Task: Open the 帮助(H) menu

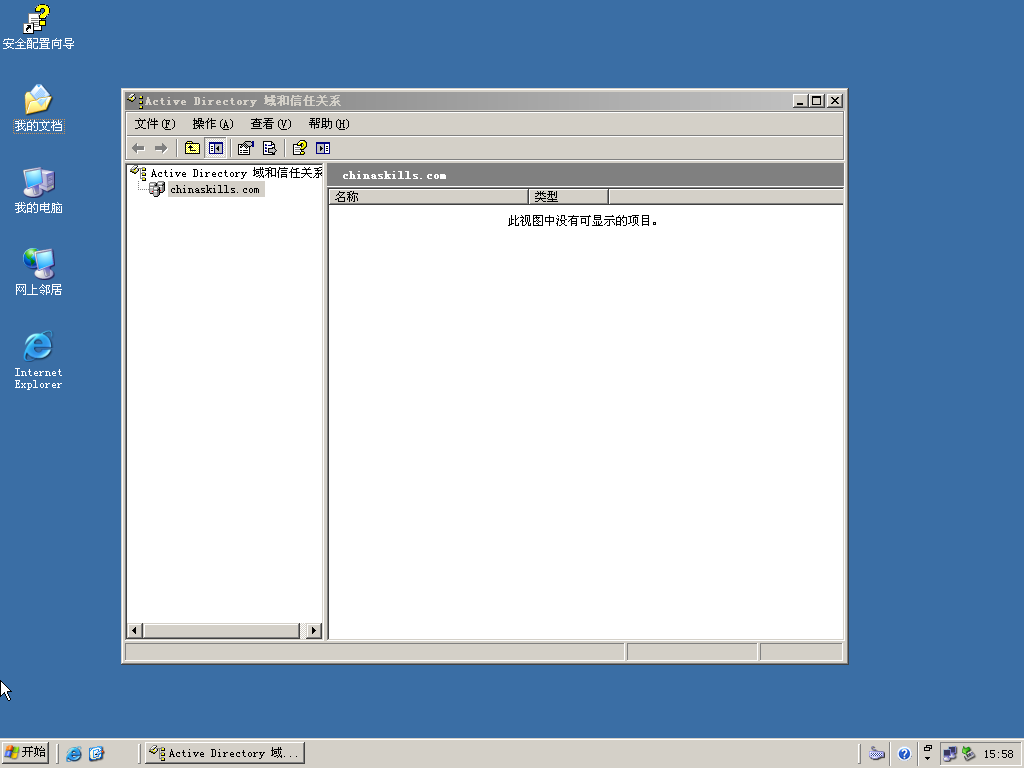Action: pos(328,123)
